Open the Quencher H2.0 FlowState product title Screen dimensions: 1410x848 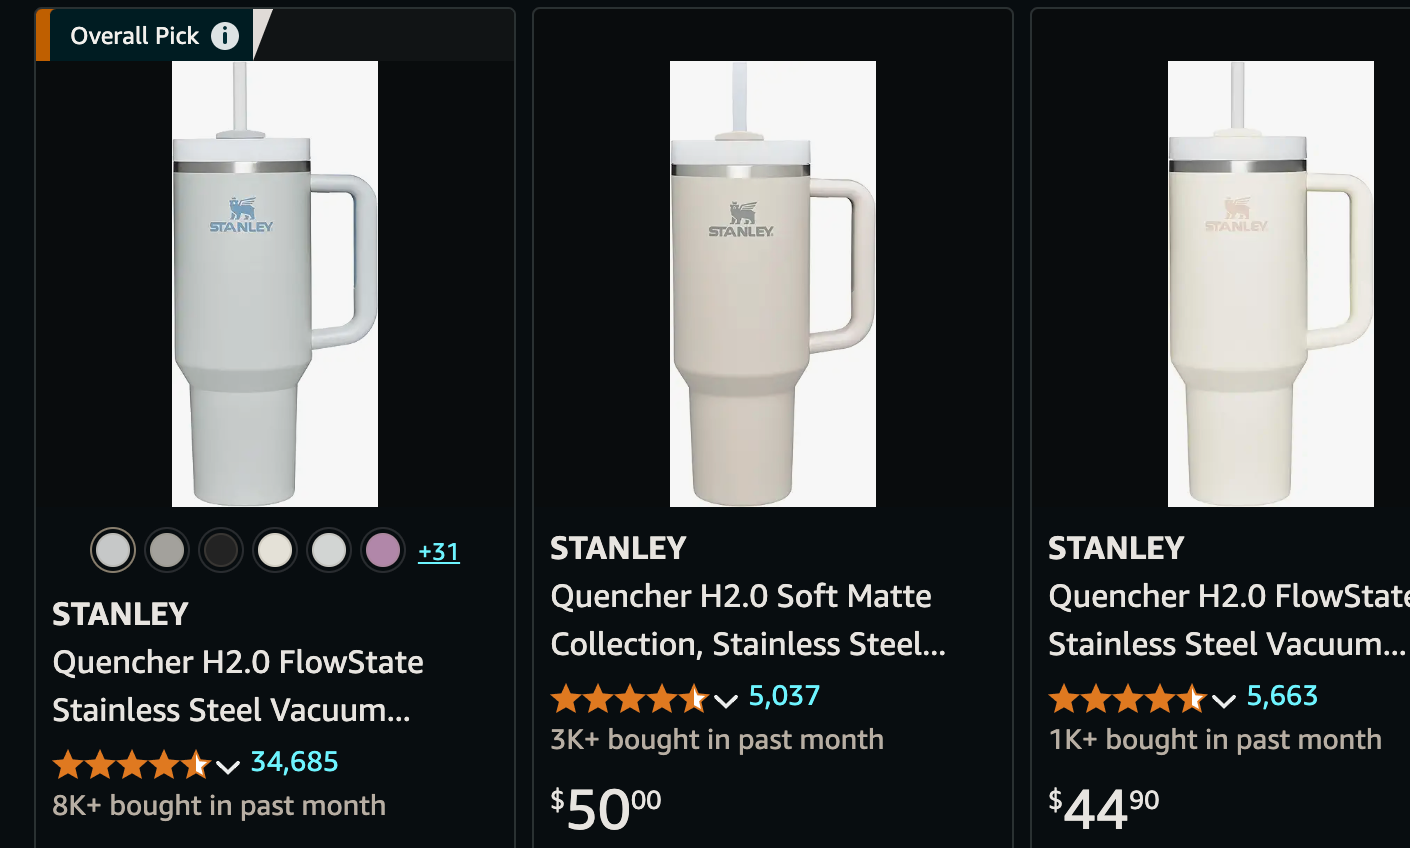237,686
